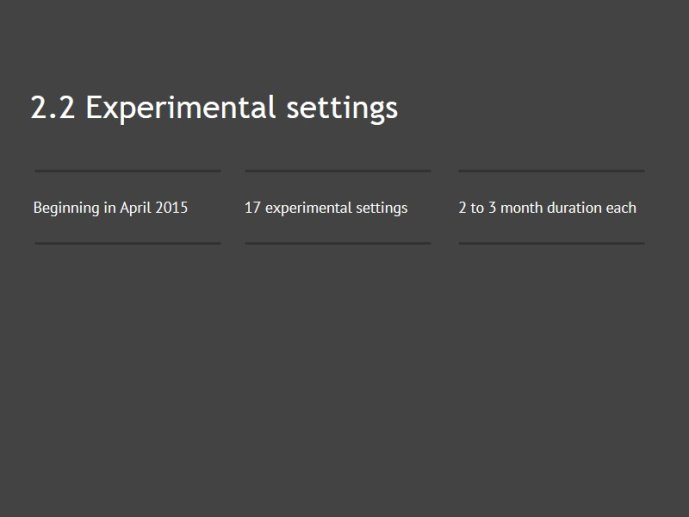
Task: Select the "Beginning in April 2015" text
Action: click(110, 208)
